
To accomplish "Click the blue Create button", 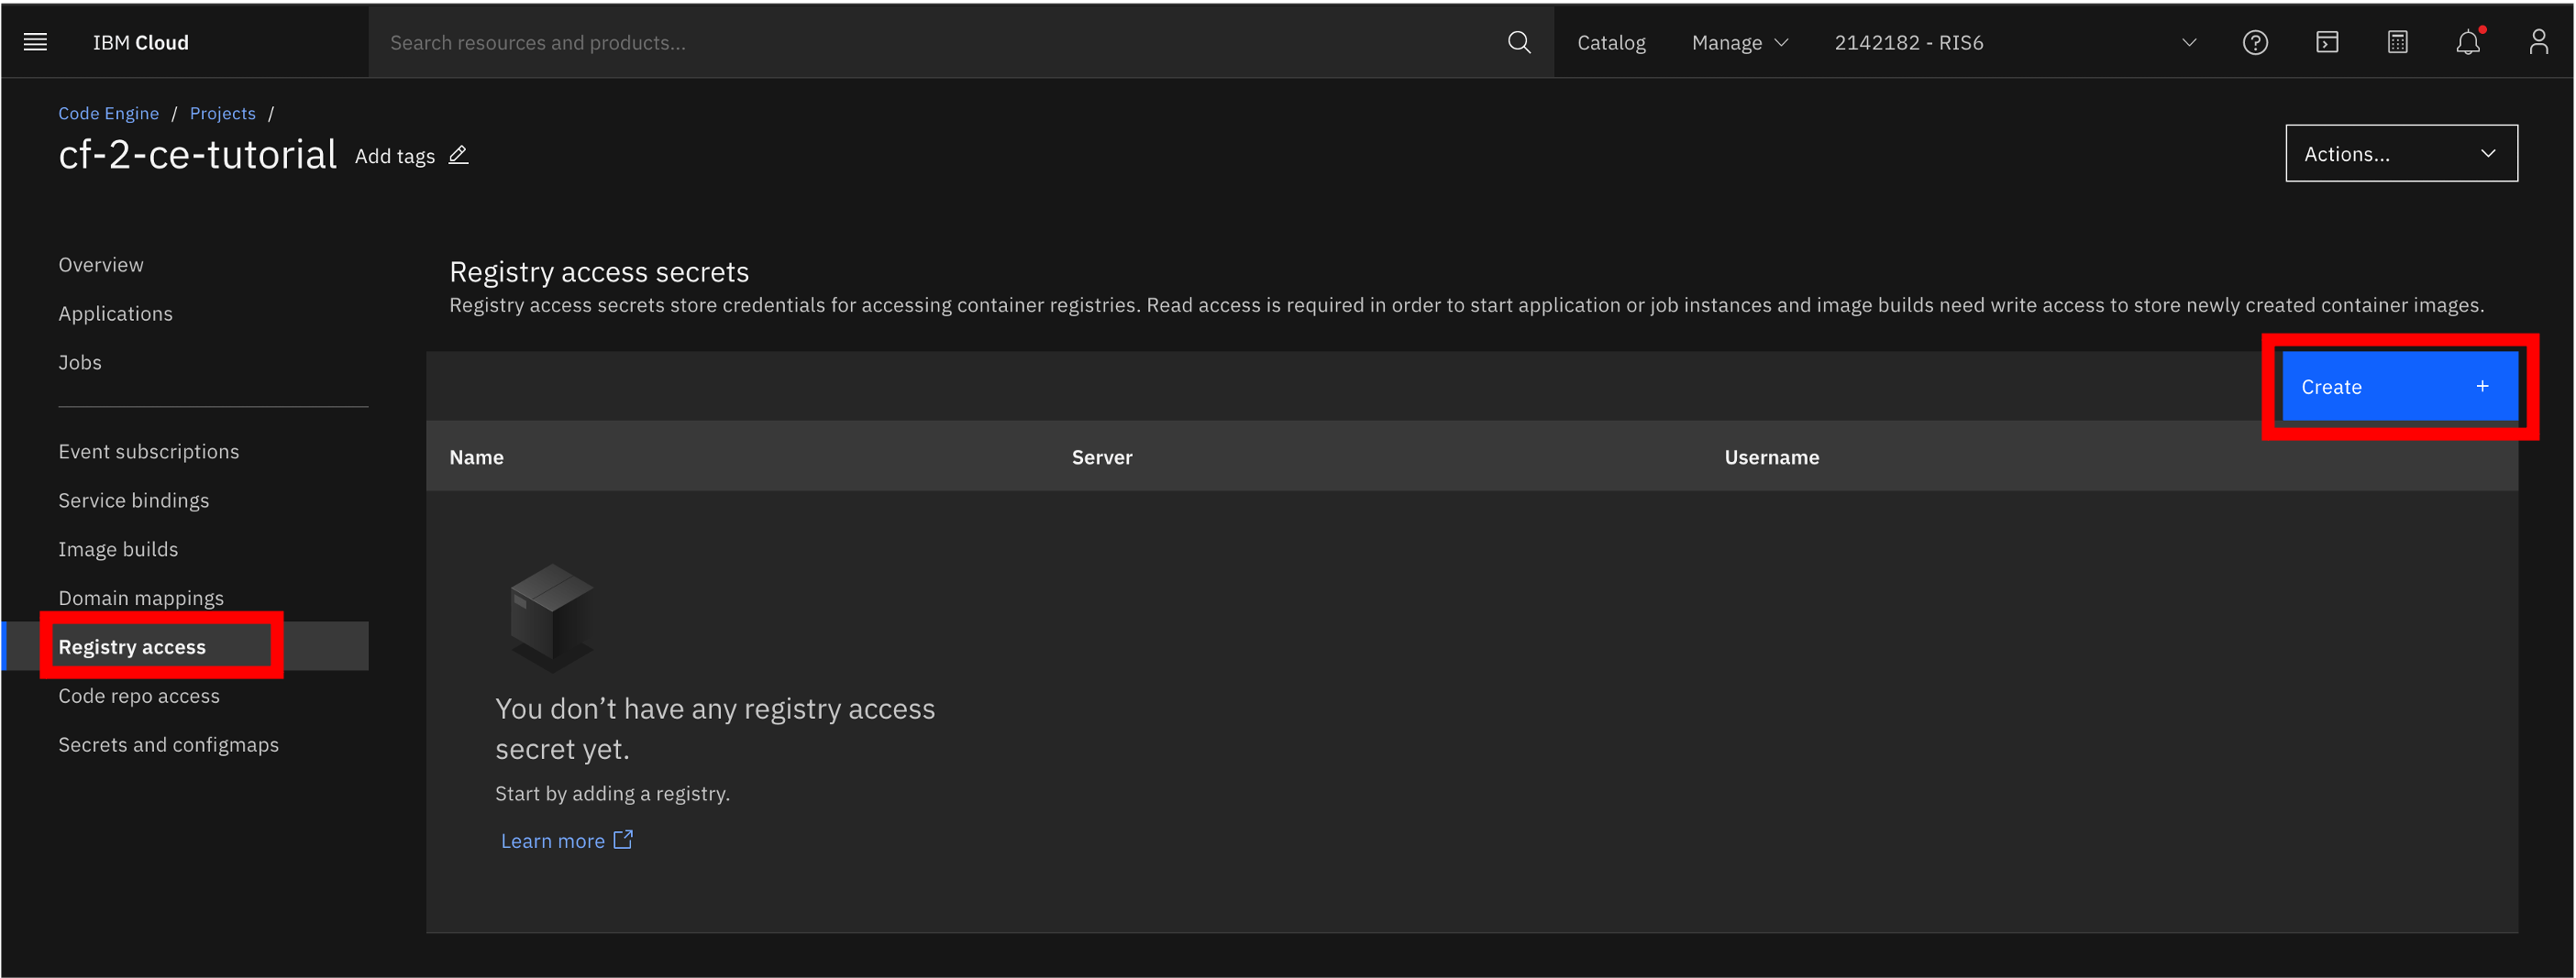I will pyautogui.click(x=2398, y=386).
